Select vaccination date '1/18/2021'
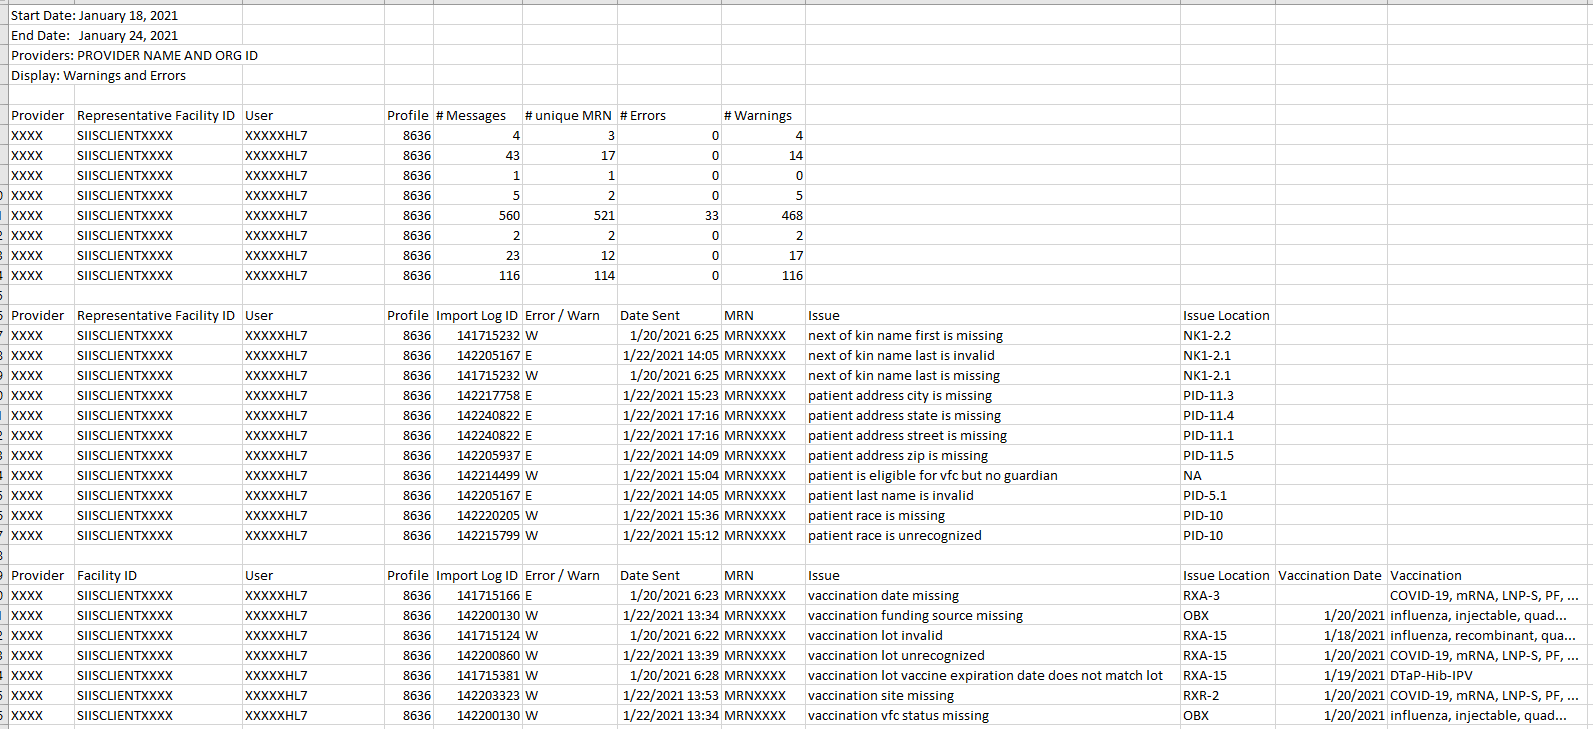 coord(1331,636)
